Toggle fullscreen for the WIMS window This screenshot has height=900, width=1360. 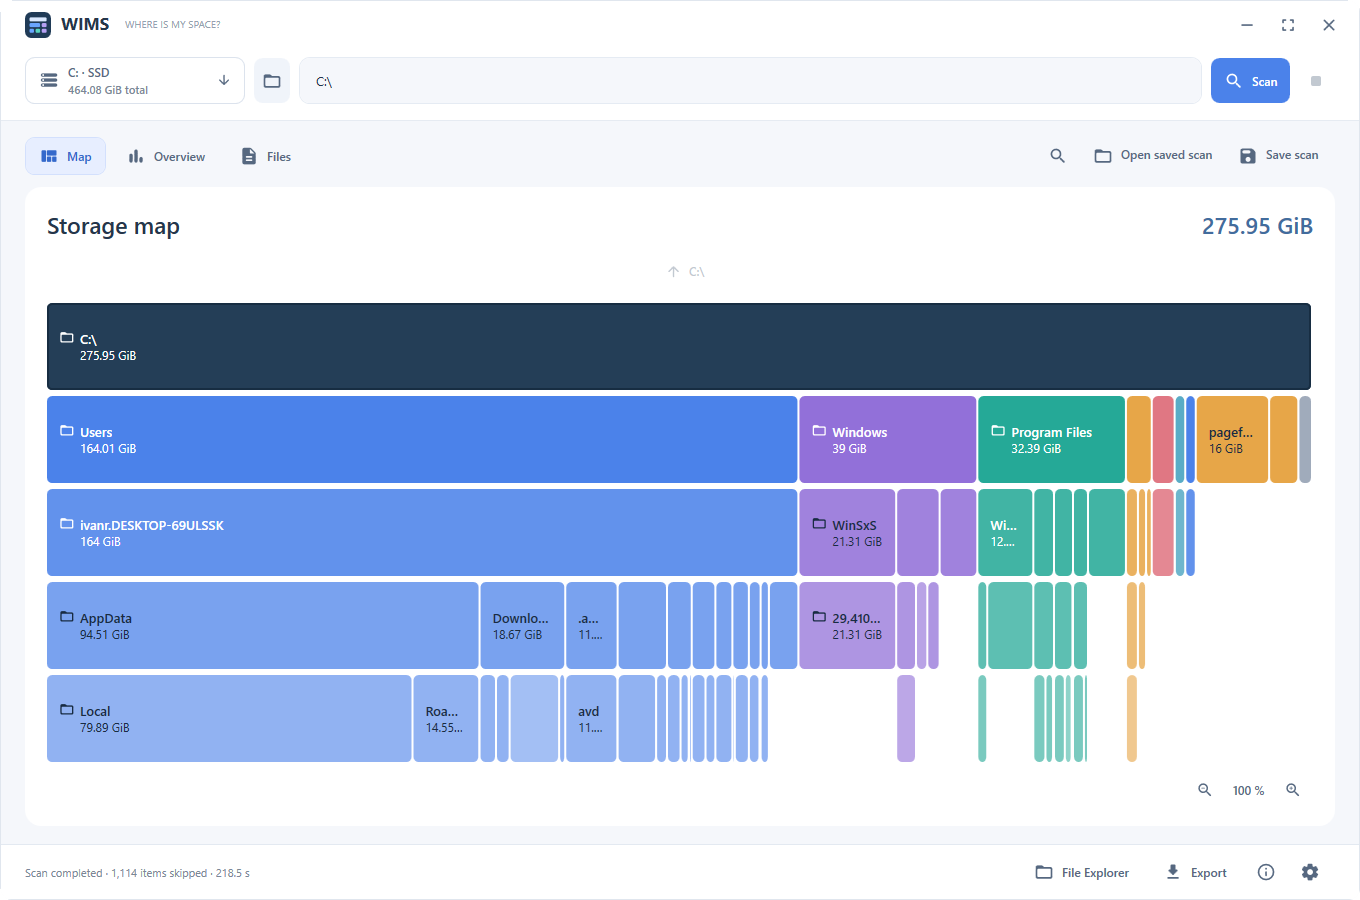coord(1288,25)
